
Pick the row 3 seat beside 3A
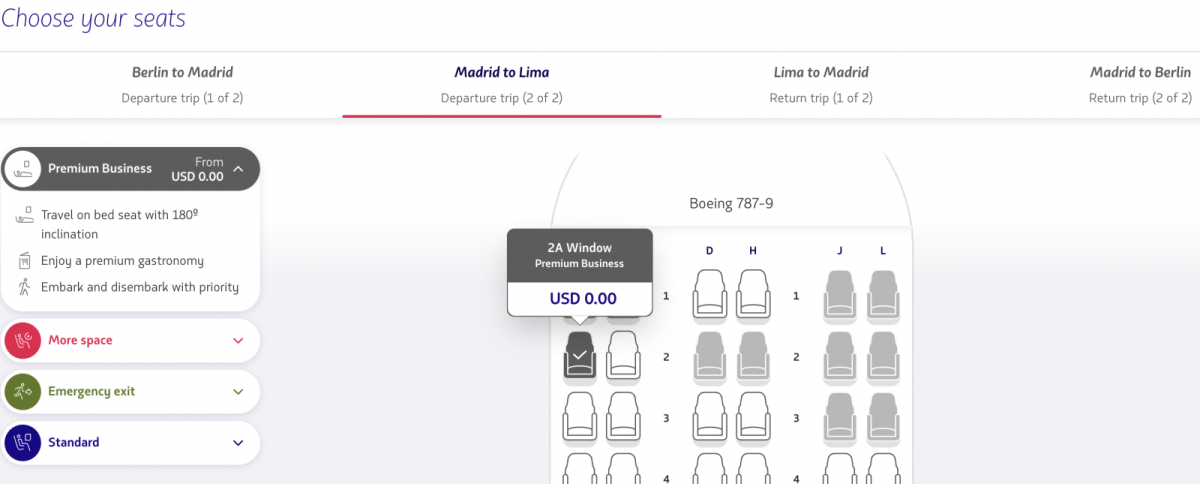point(623,416)
